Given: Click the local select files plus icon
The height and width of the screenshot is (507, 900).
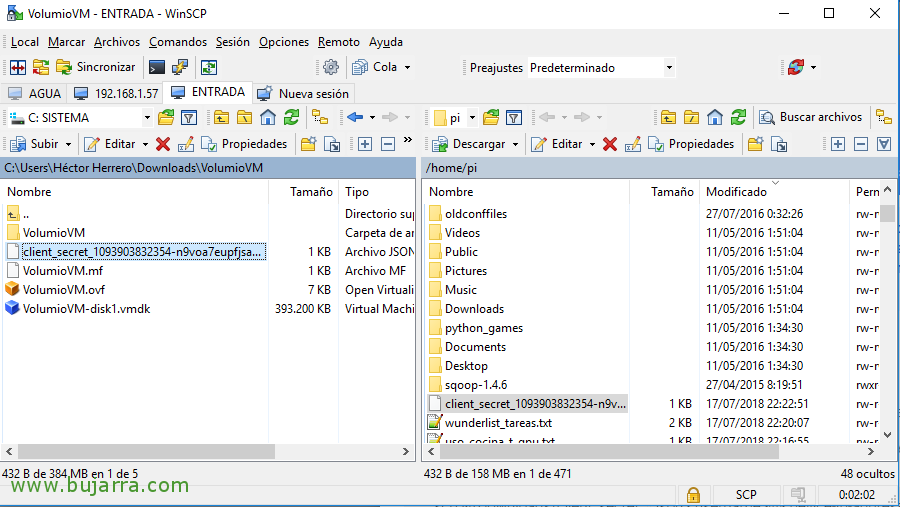Looking at the screenshot, I should [364, 144].
